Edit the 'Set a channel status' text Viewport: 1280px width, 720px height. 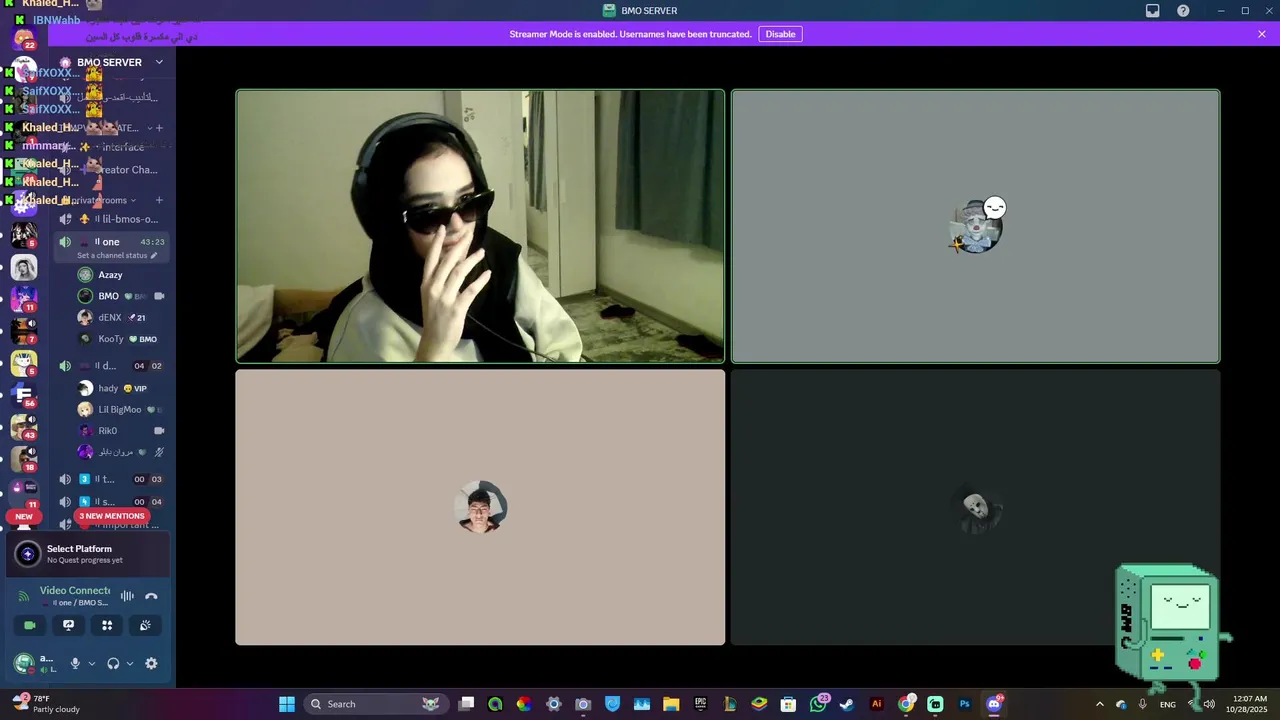pyautogui.click(x=117, y=256)
